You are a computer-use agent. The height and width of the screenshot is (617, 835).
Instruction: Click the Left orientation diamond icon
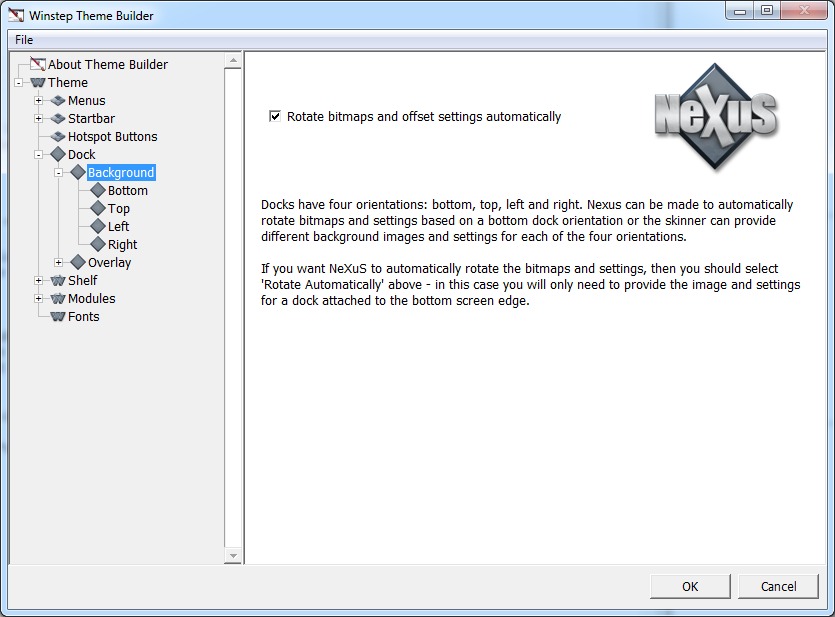[x=98, y=226]
